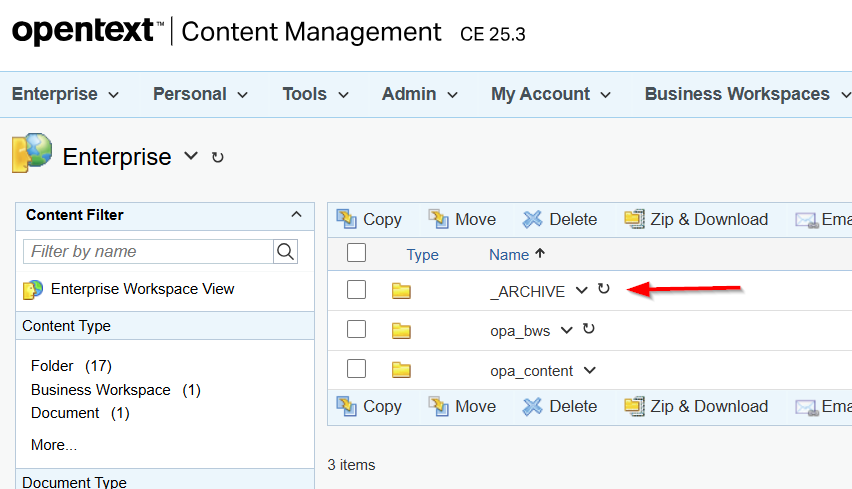Click the bottom toolbar Move icon

coord(438,406)
